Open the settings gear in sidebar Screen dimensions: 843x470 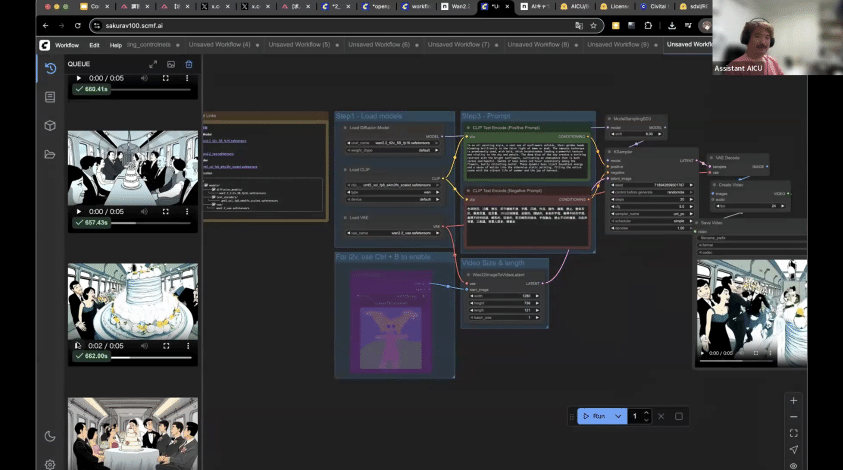pyautogui.click(x=50, y=464)
